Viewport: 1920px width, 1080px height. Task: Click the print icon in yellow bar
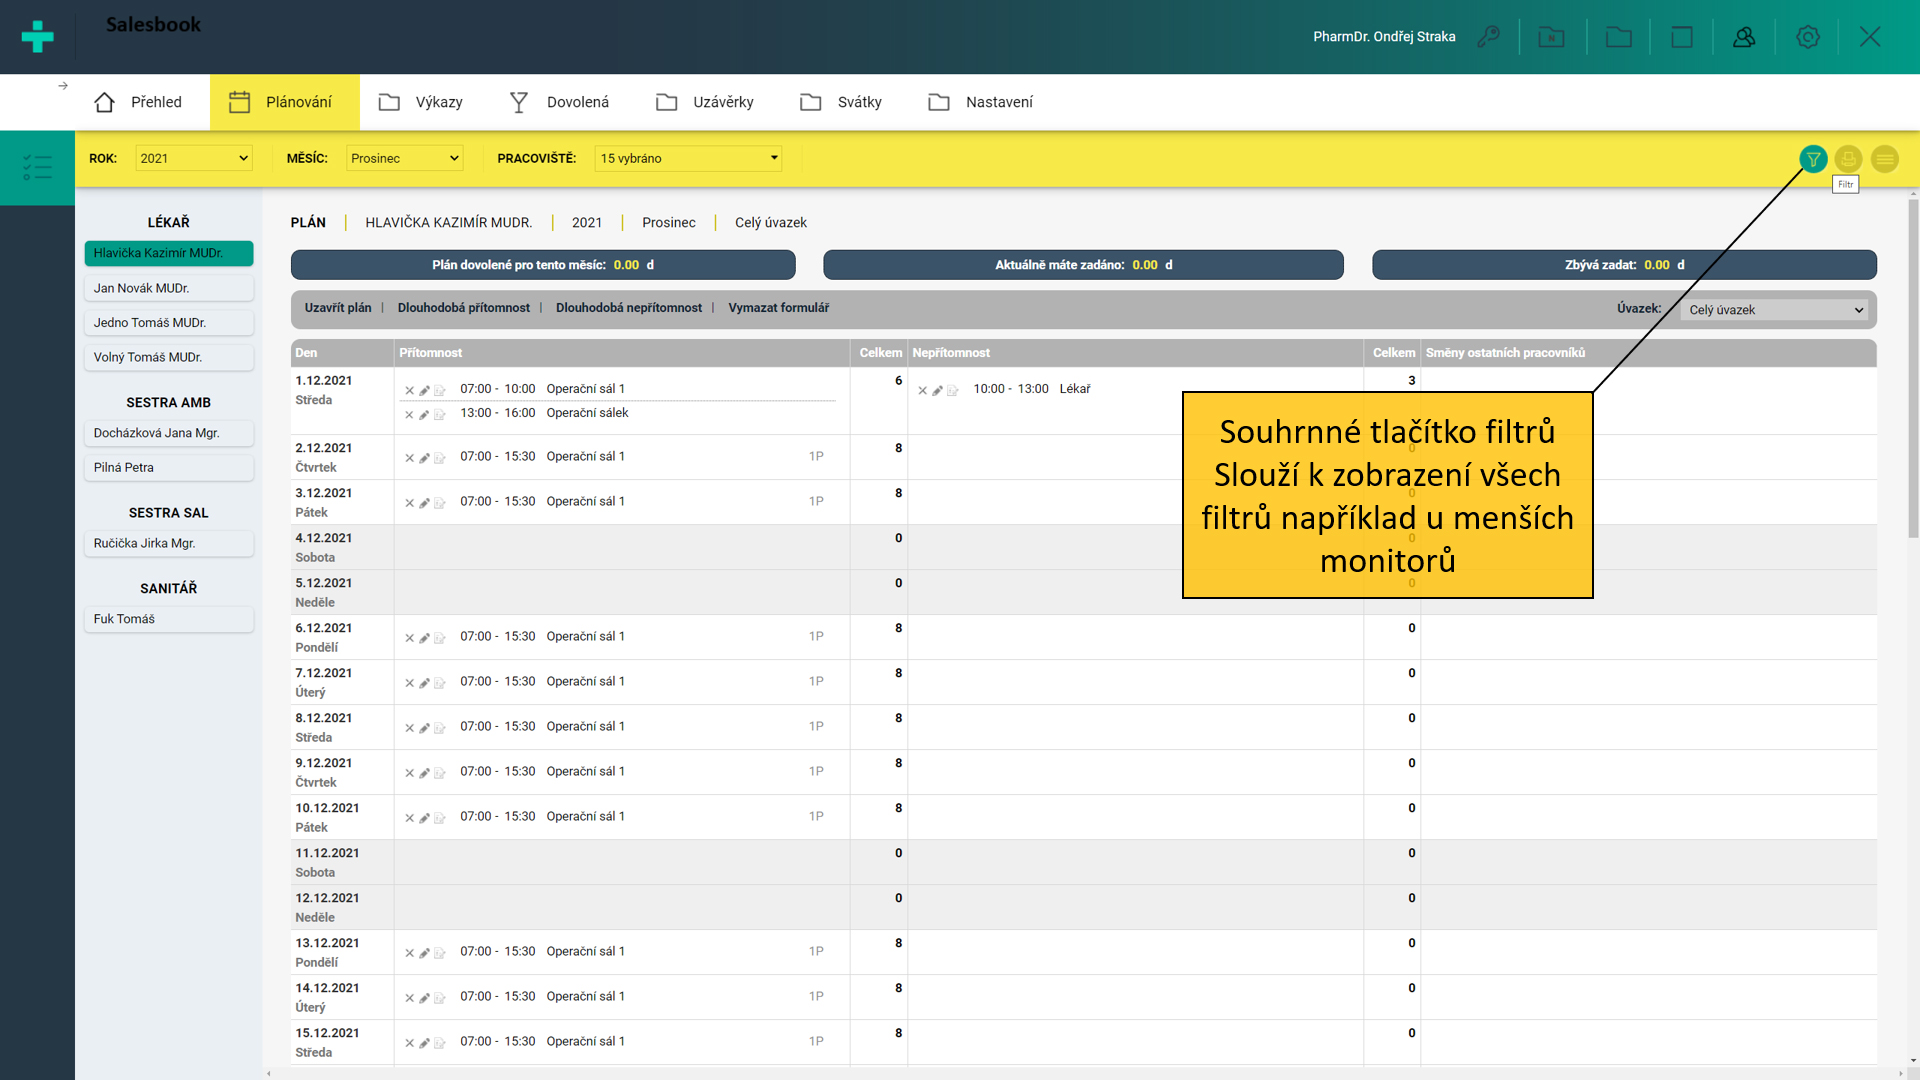pos(1848,159)
